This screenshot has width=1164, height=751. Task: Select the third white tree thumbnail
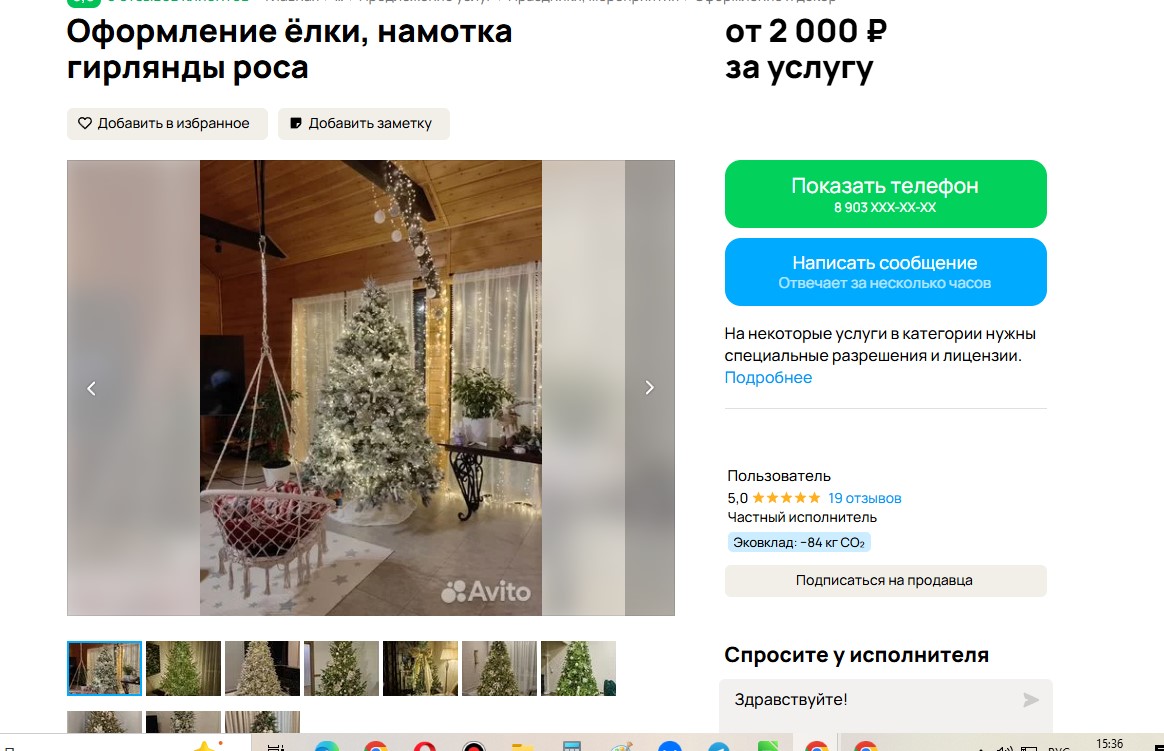(263, 669)
